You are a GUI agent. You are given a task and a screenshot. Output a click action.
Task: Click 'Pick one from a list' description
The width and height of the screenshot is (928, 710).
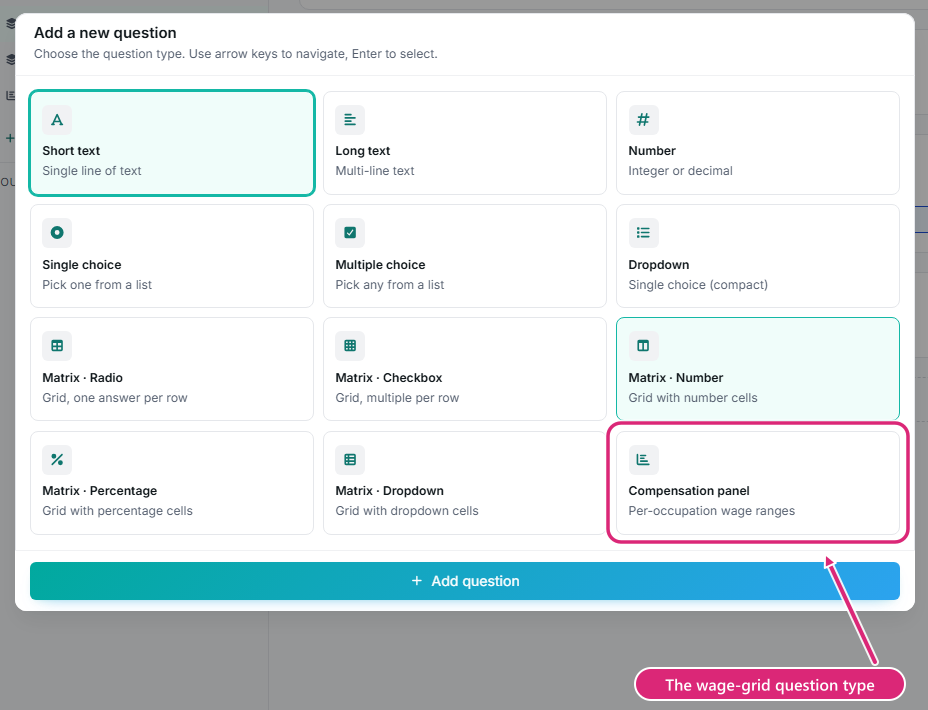click(x=97, y=285)
